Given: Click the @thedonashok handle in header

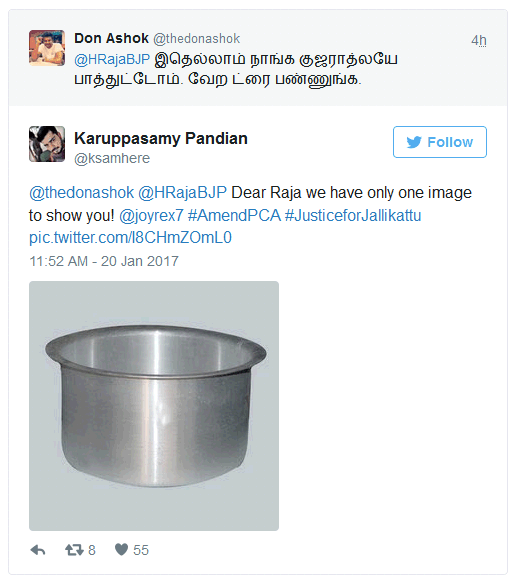Looking at the screenshot, I should (196, 39).
